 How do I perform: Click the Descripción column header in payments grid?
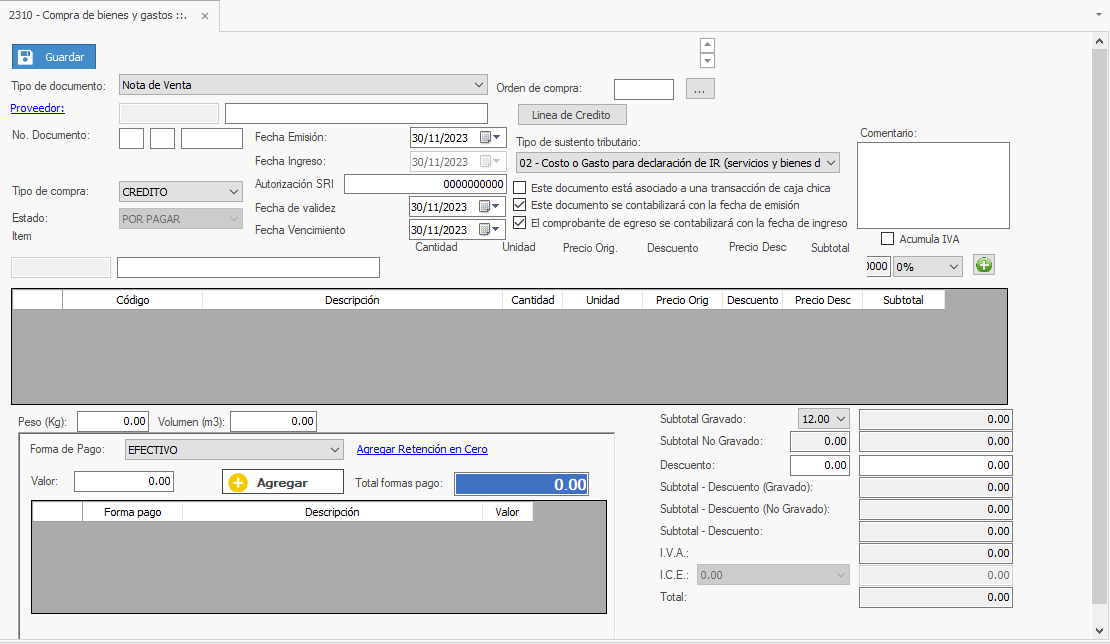[x=332, y=512]
